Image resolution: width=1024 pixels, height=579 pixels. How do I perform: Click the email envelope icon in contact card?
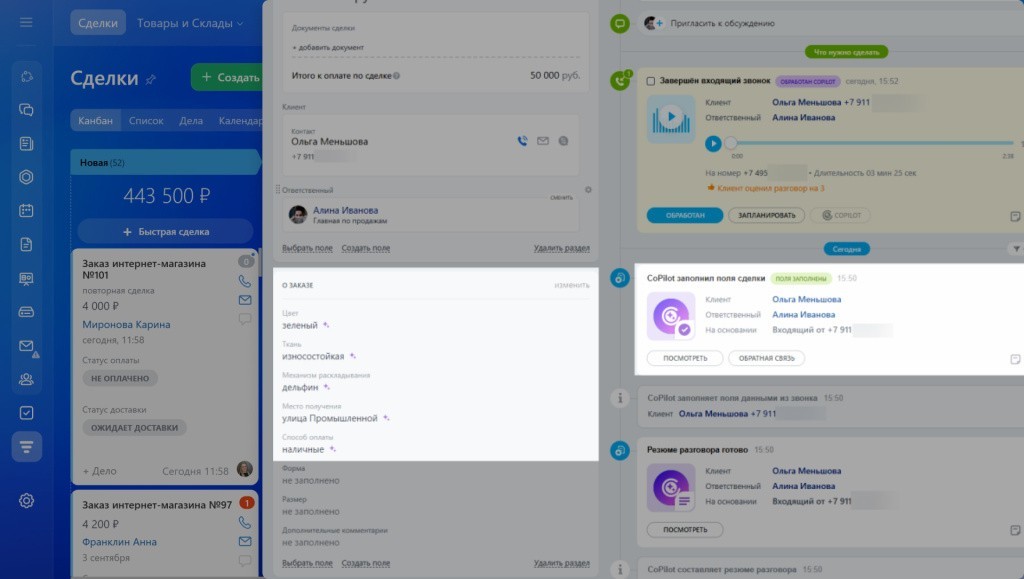[x=543, y=141]
